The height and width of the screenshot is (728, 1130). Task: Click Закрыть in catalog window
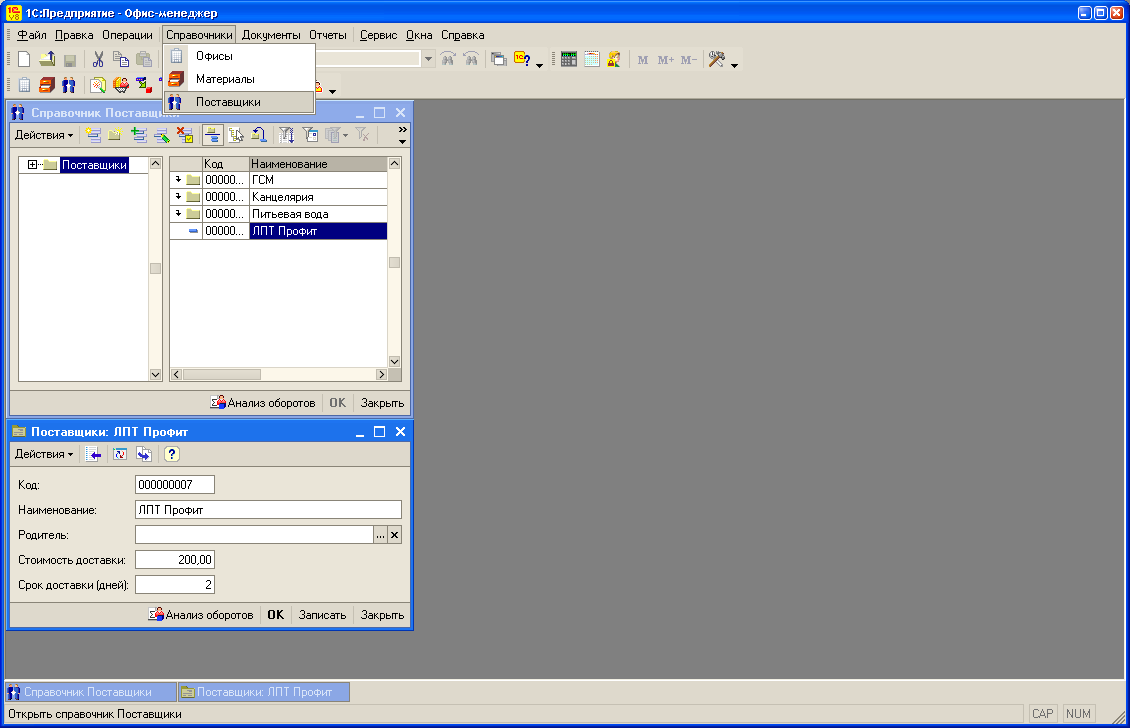[x=382, y=403]
